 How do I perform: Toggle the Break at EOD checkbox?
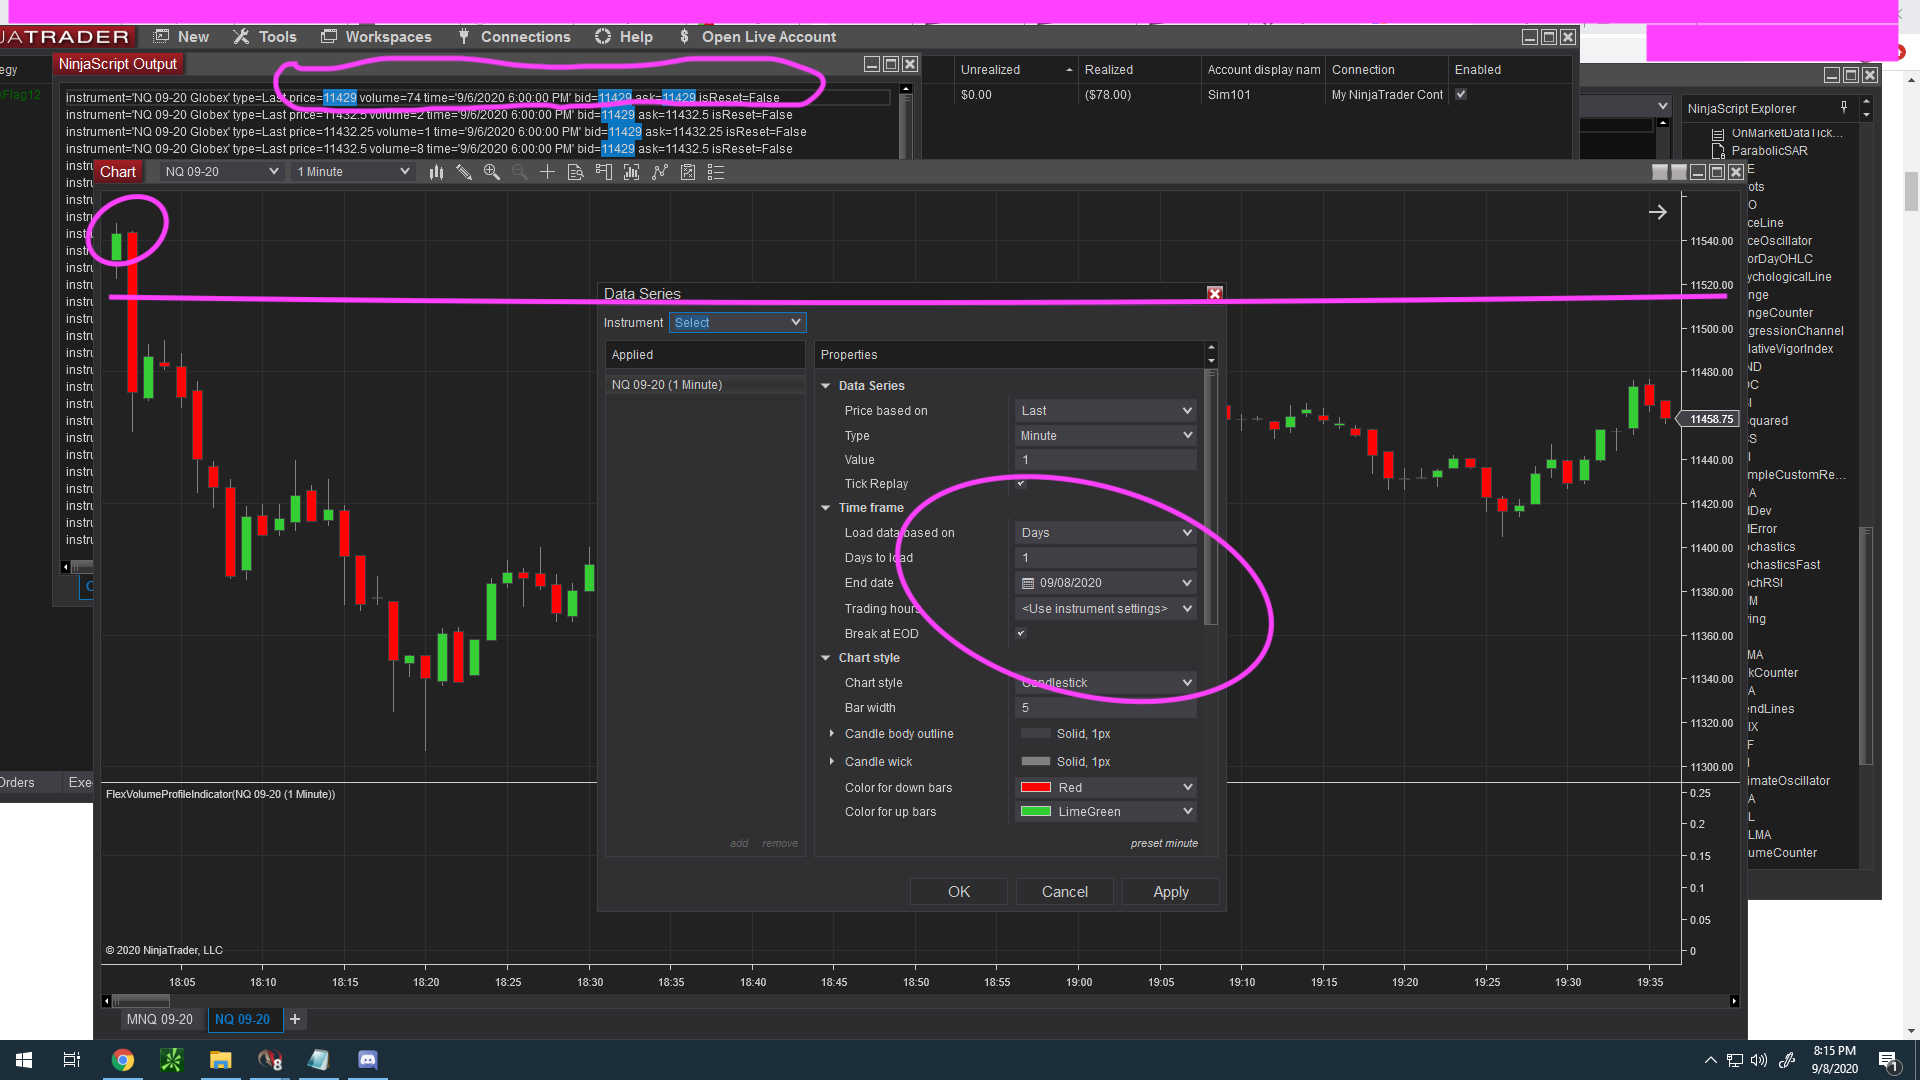click(1021, 634)
